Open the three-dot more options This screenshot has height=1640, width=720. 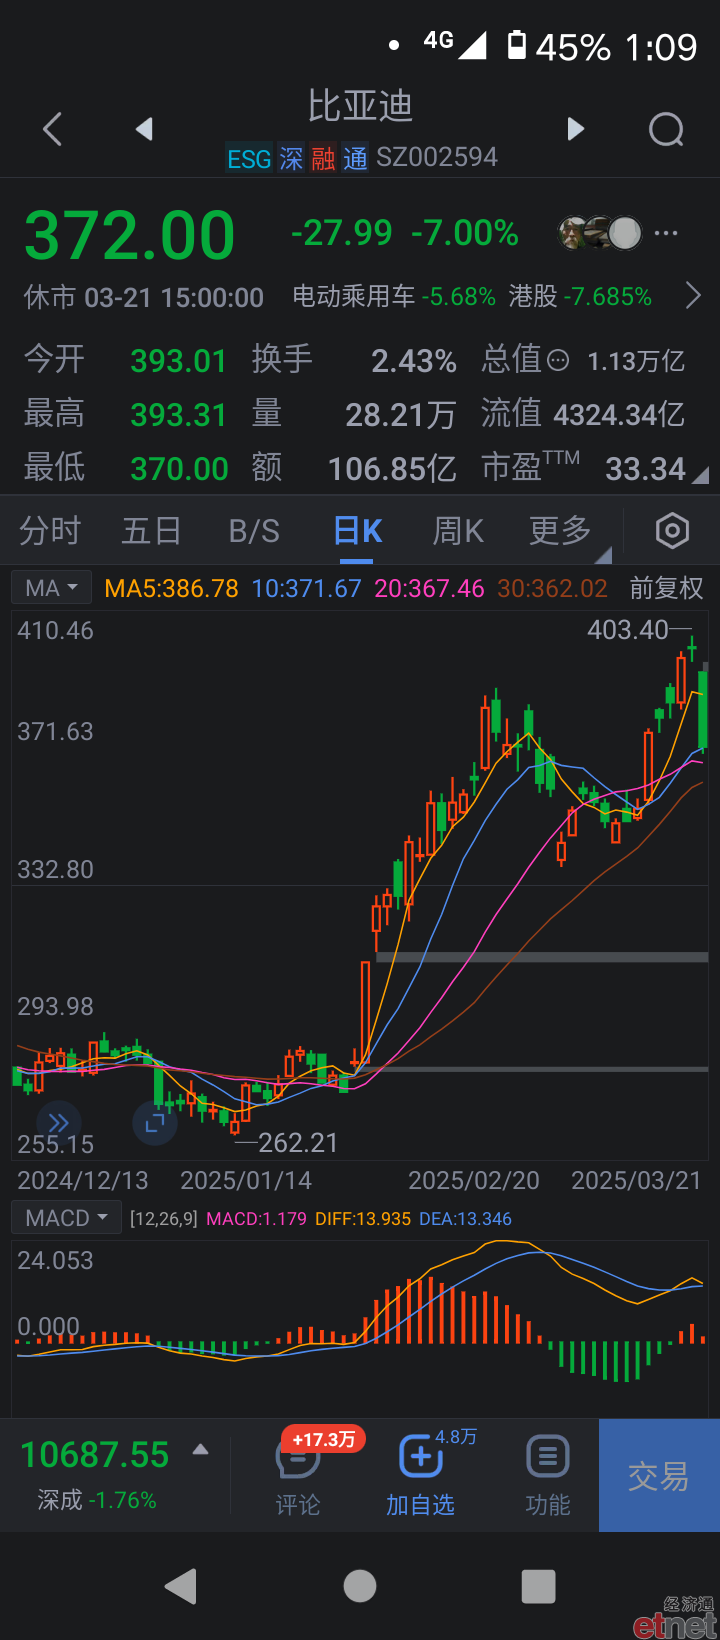tap(666, 233)
